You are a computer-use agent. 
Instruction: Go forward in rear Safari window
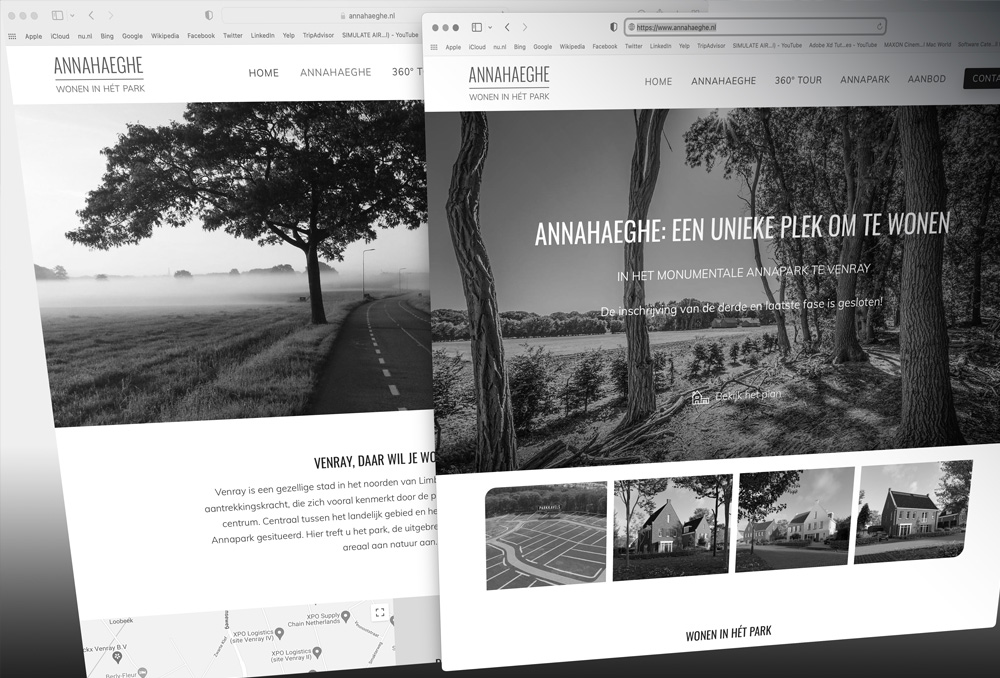pos(110,15)
